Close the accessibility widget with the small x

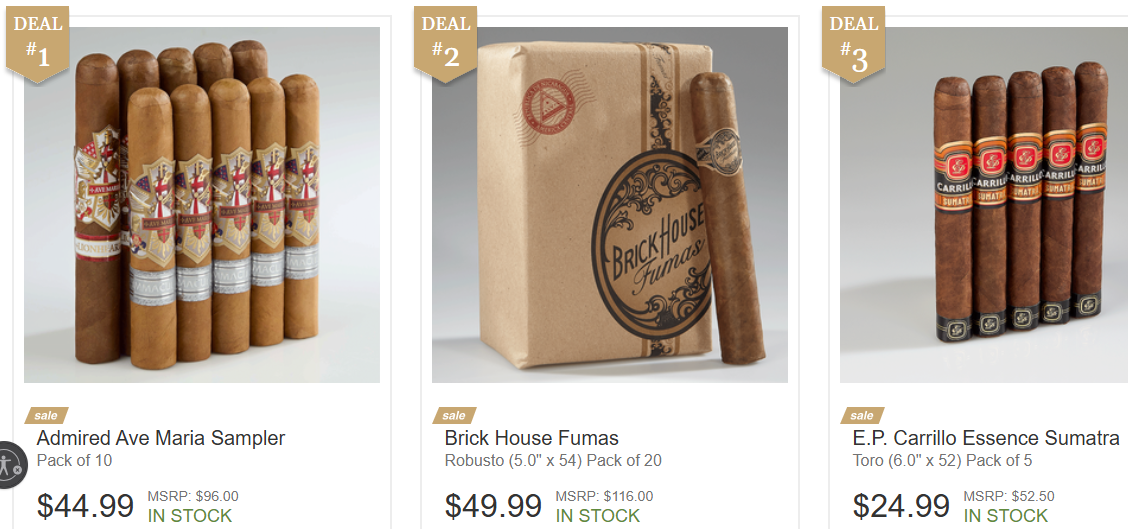(18, 470)
